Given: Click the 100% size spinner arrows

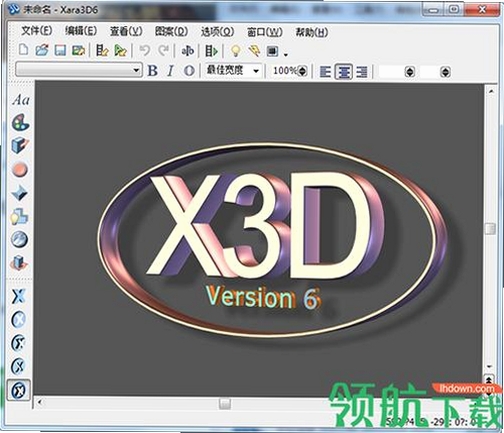Looking at the screenshot, I should point(302,71).
